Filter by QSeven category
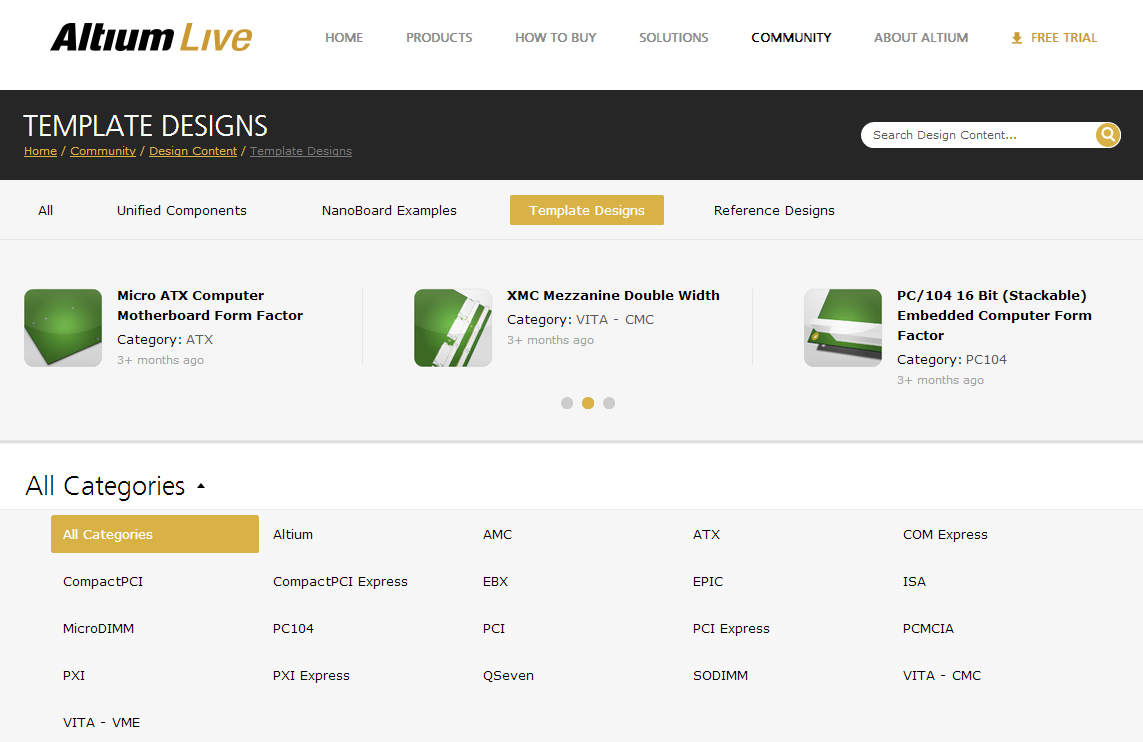 tap(508, 676)
